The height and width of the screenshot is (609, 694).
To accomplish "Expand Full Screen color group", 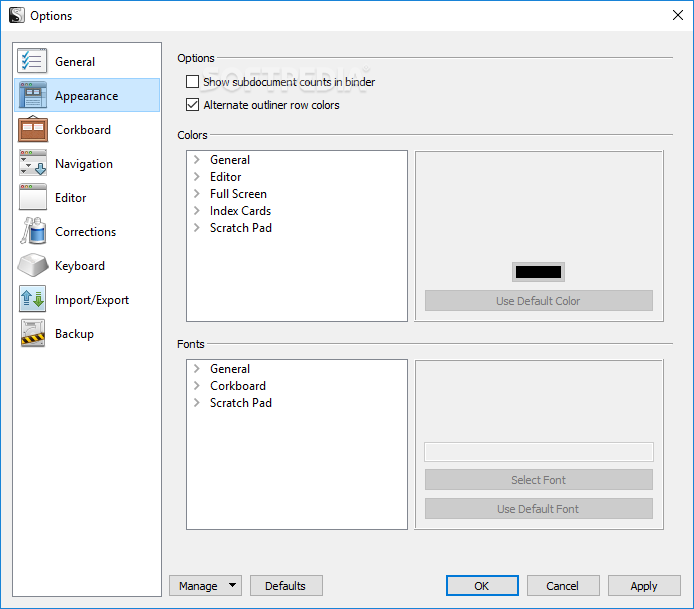I will (x=197, y=194).
